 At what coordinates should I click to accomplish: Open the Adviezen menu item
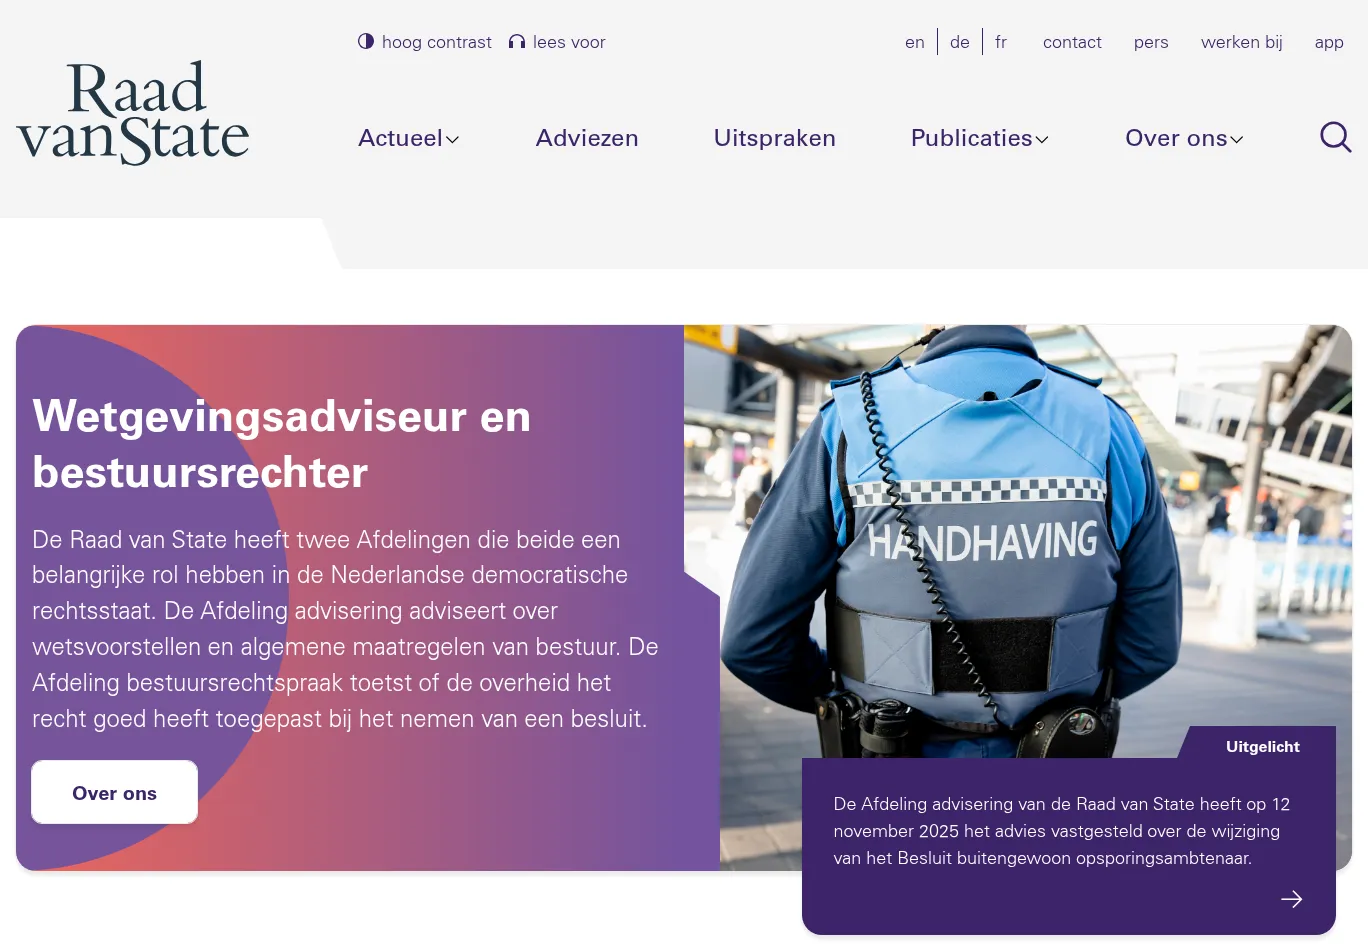587,138
